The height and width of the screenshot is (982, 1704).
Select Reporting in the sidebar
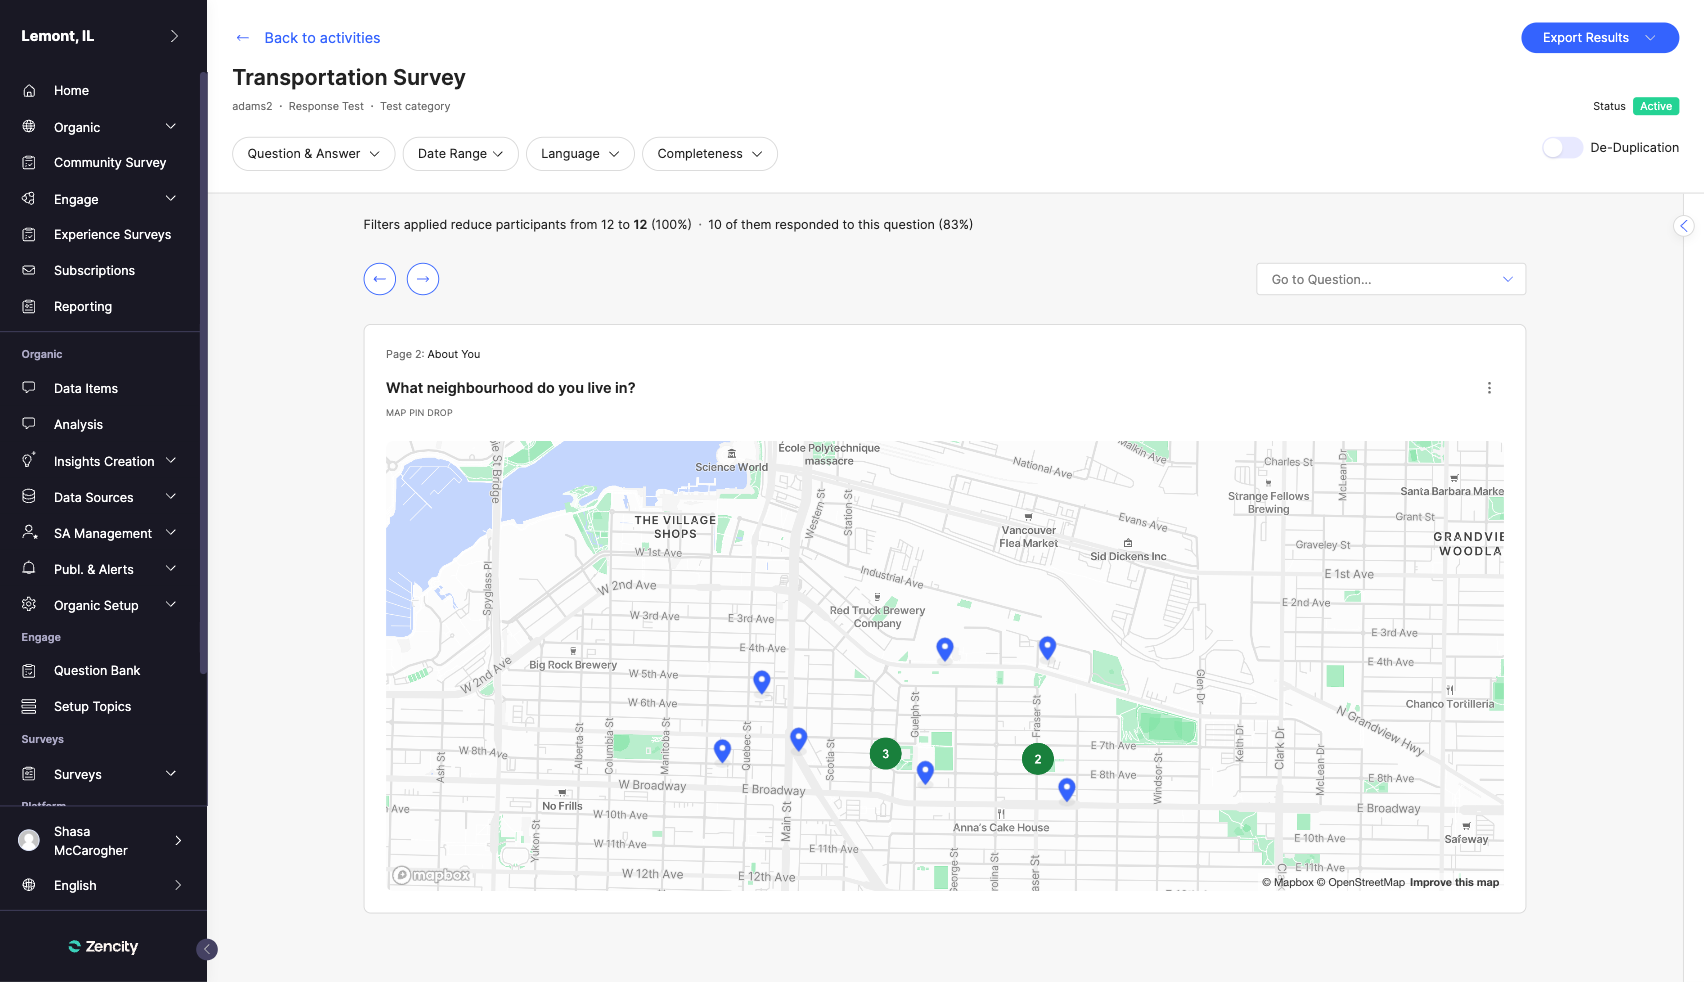83,307
